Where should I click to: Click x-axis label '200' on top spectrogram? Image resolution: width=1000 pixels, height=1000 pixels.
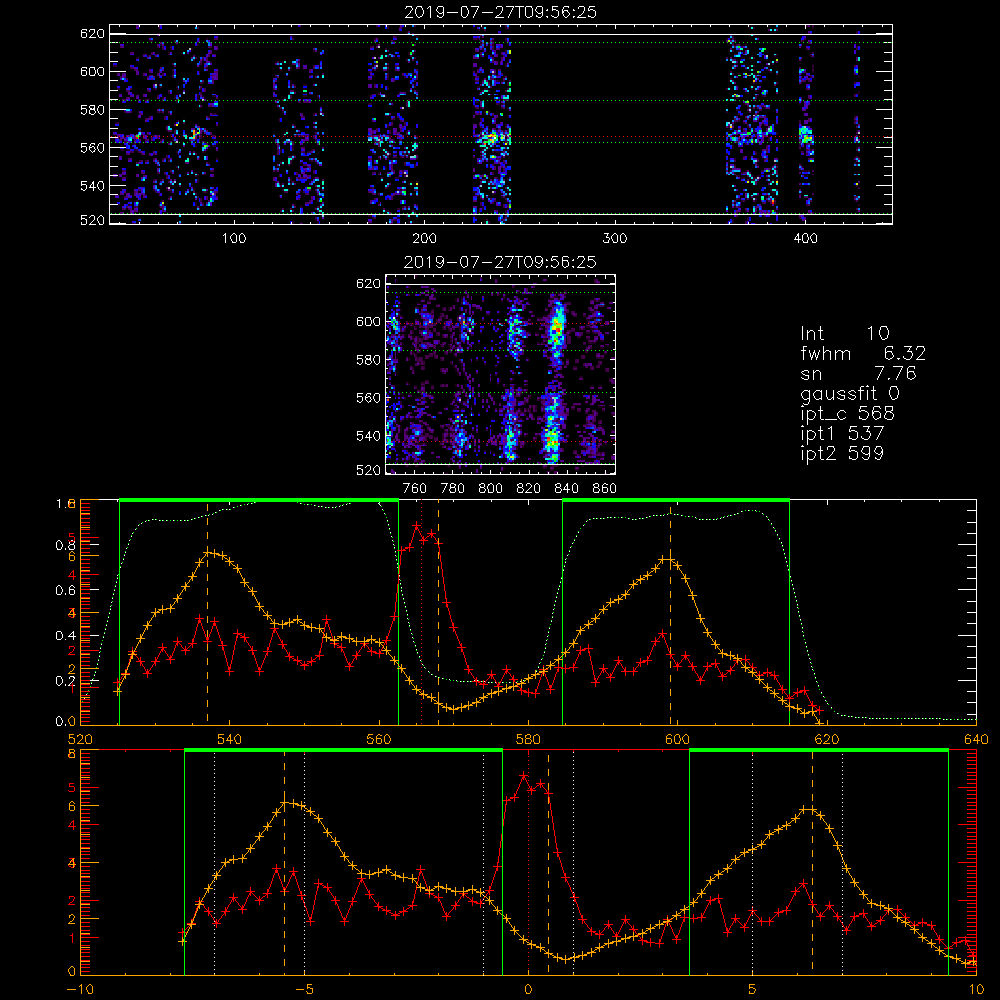(x=424, y=239)
